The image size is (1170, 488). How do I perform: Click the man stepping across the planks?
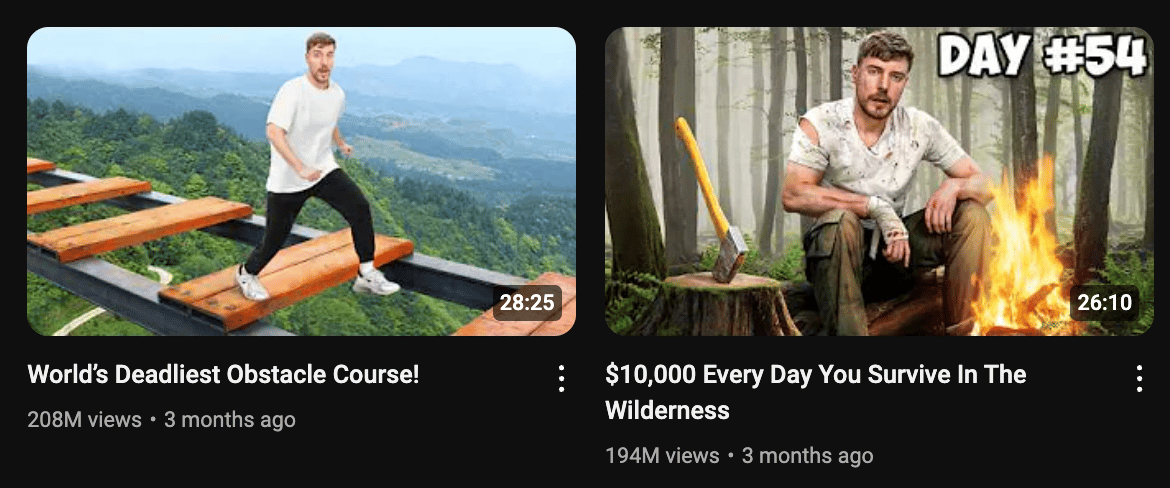click(315, 164)
